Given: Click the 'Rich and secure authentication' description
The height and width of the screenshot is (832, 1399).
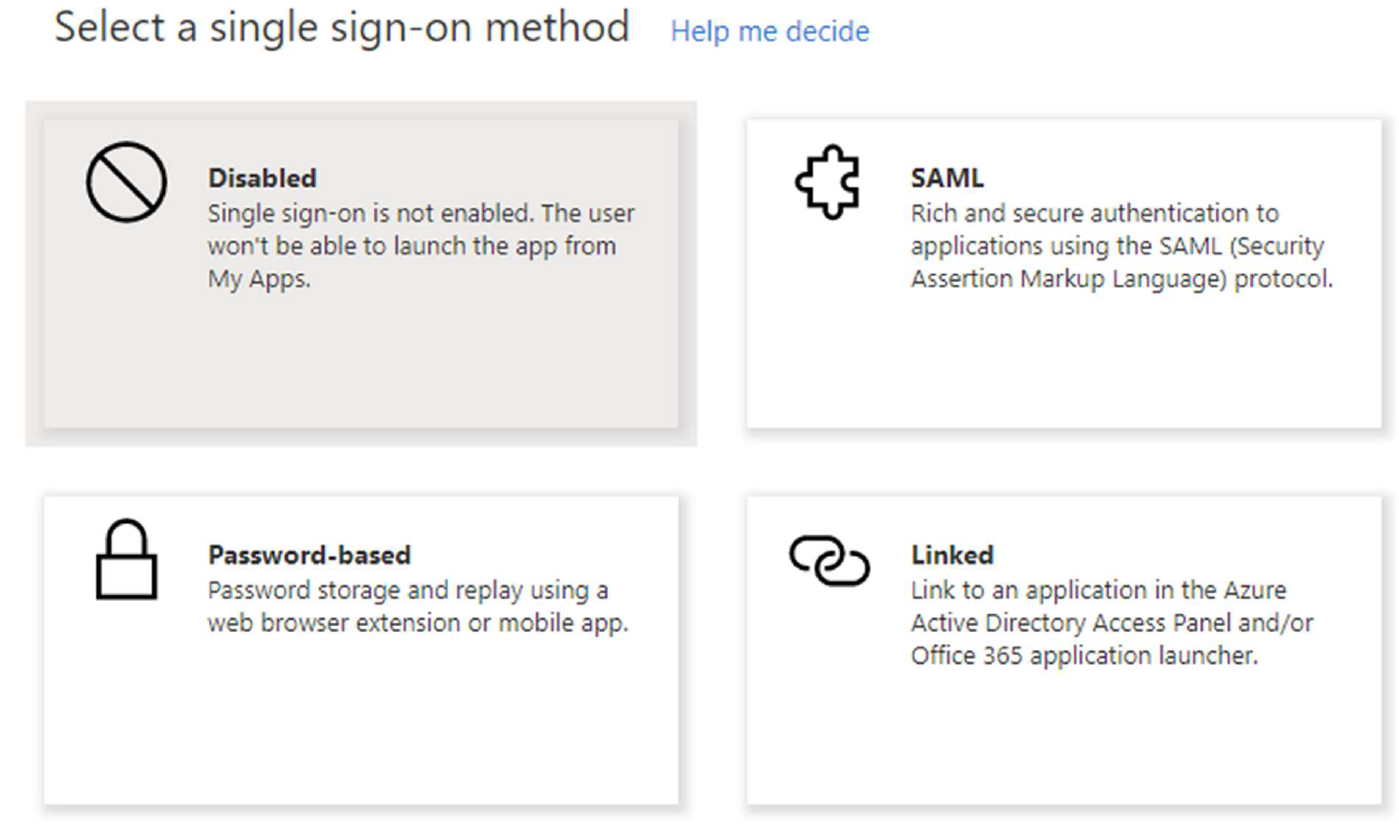Looking at the screenshot, I should coord(1121,246).
